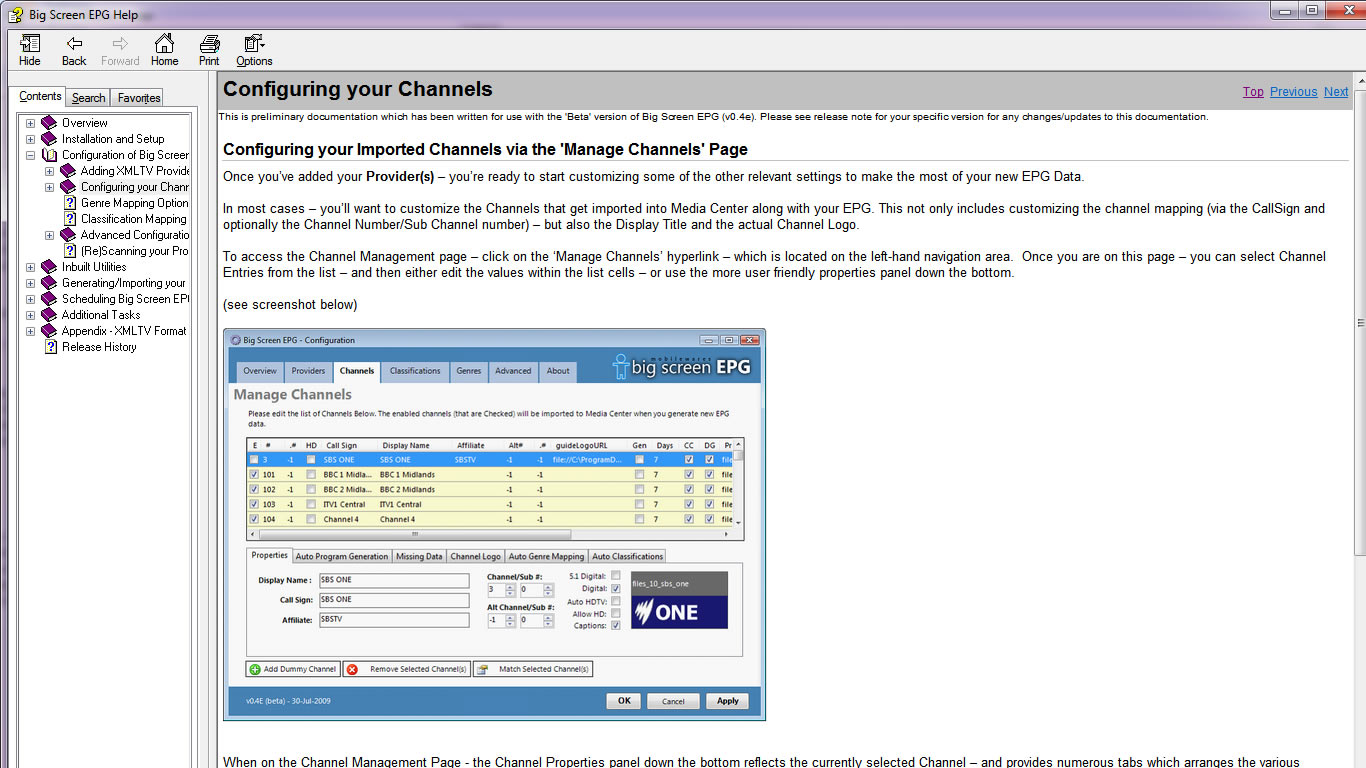Expand the Generating/Importing your node
The height and width of the screenshot is (768, 1366).
[30, 283]
